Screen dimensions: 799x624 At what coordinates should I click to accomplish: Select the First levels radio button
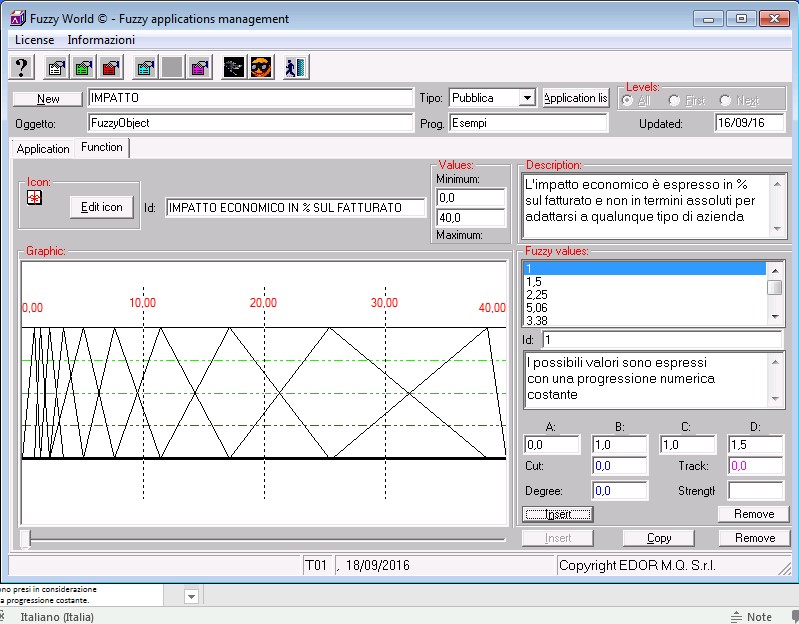coord(674,100)
